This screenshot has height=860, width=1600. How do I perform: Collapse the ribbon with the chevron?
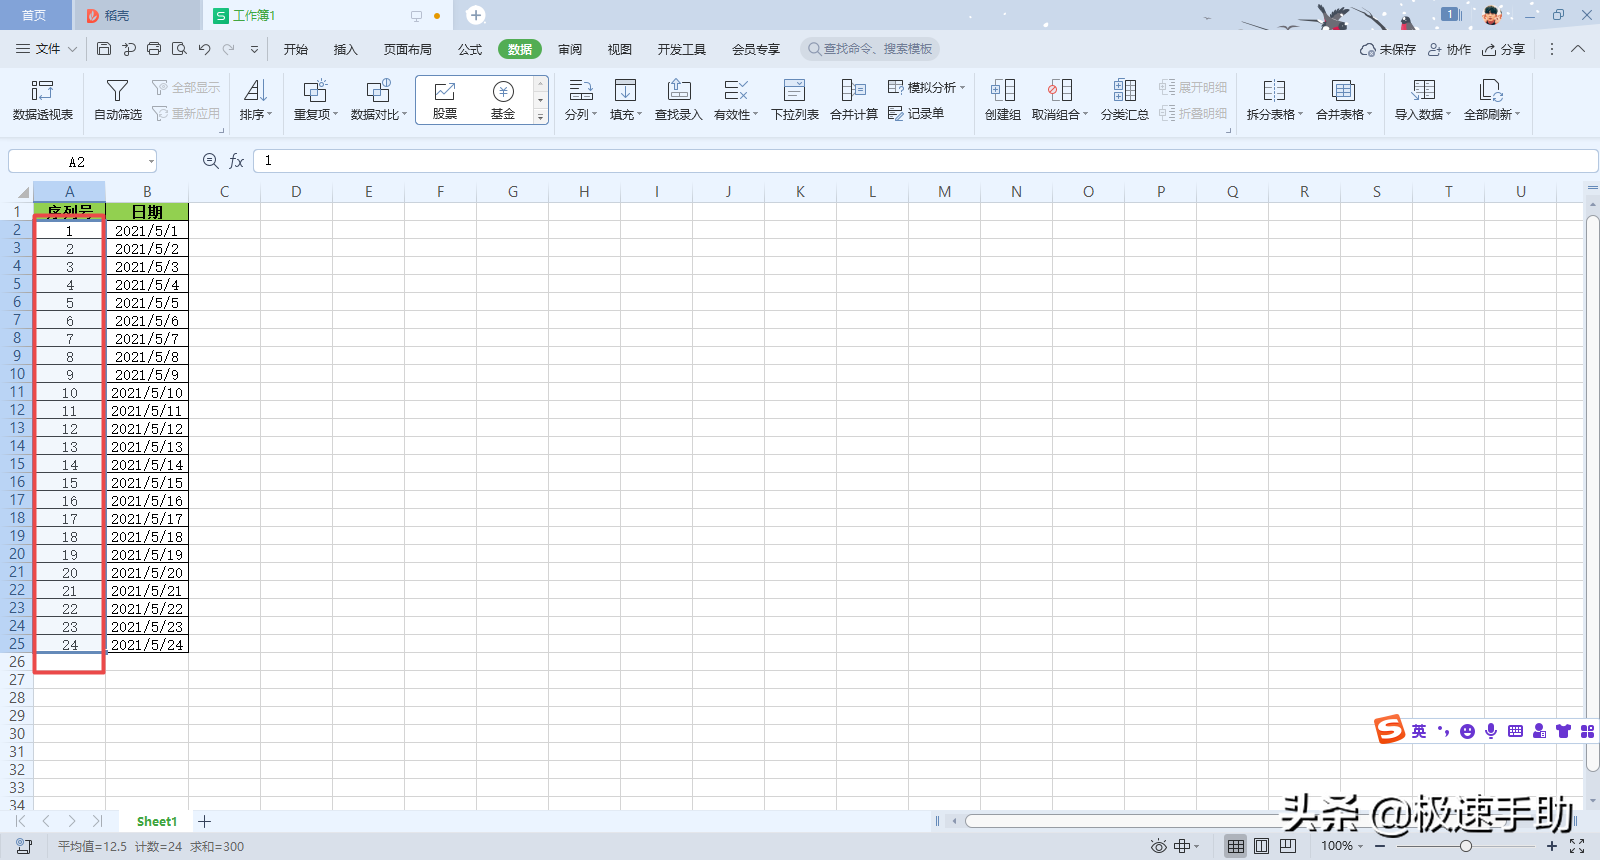[x=1578, y=49]
